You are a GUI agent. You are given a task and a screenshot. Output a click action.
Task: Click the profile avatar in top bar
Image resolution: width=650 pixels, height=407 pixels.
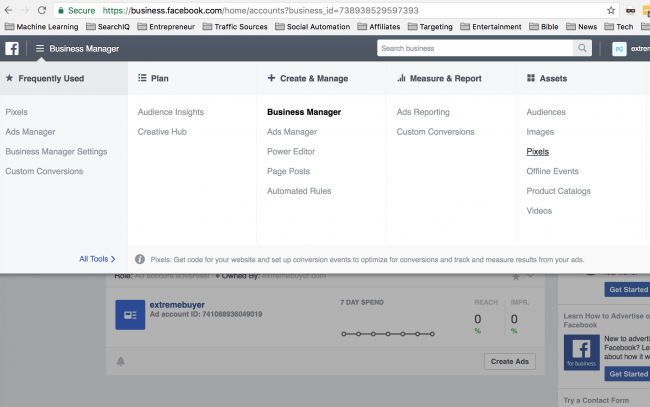[x=619, y=49]
